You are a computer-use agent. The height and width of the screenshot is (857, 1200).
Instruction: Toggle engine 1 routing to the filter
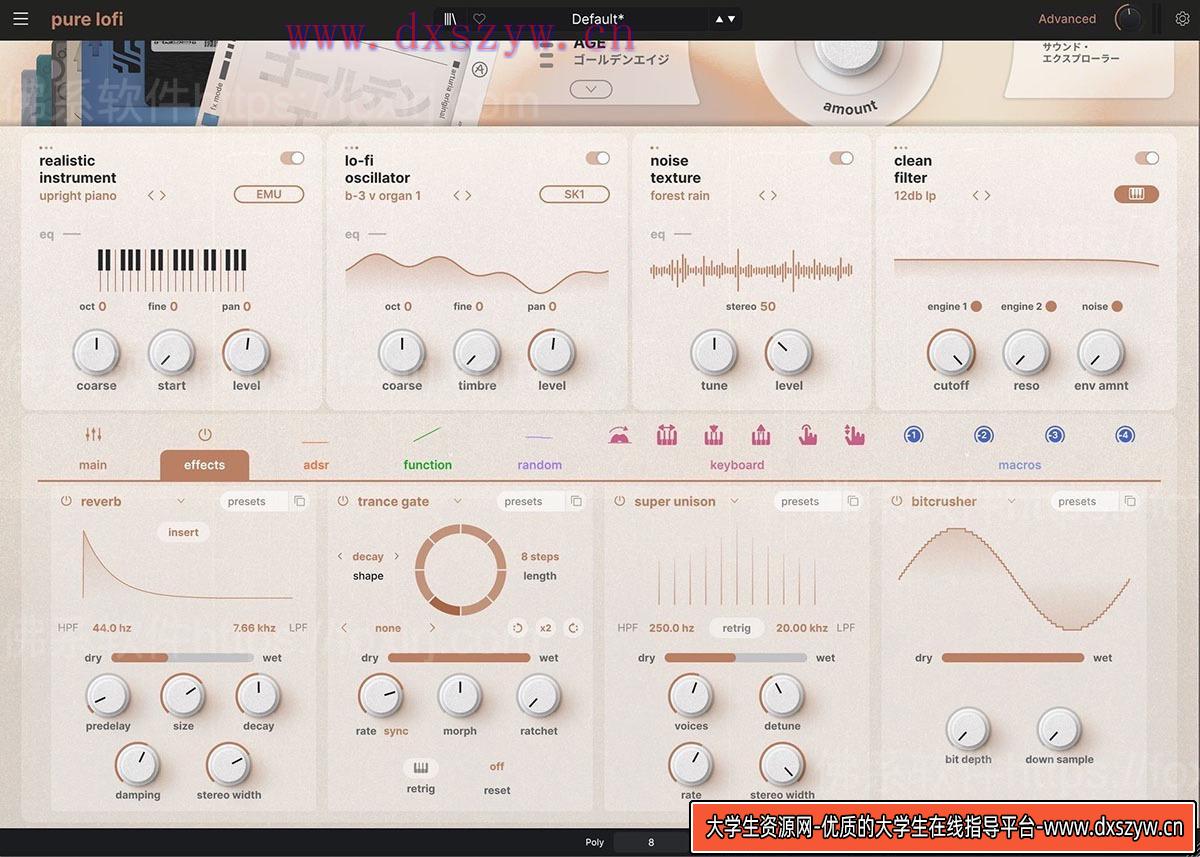[976, 306]
